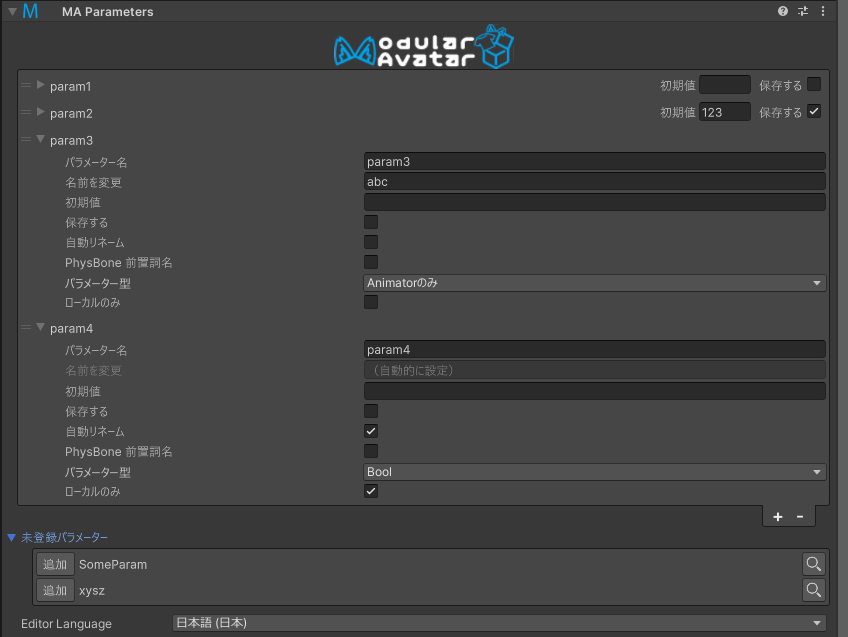This screenshot has width=848, height=637.
Task: Locate SomeParam with magnifier icon
Action: 813,564
